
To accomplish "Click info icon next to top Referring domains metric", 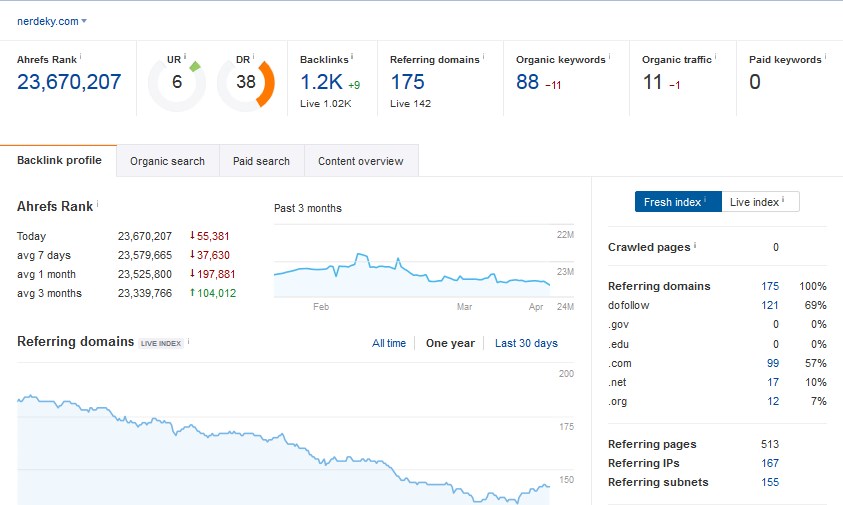I will click(483, 56).
